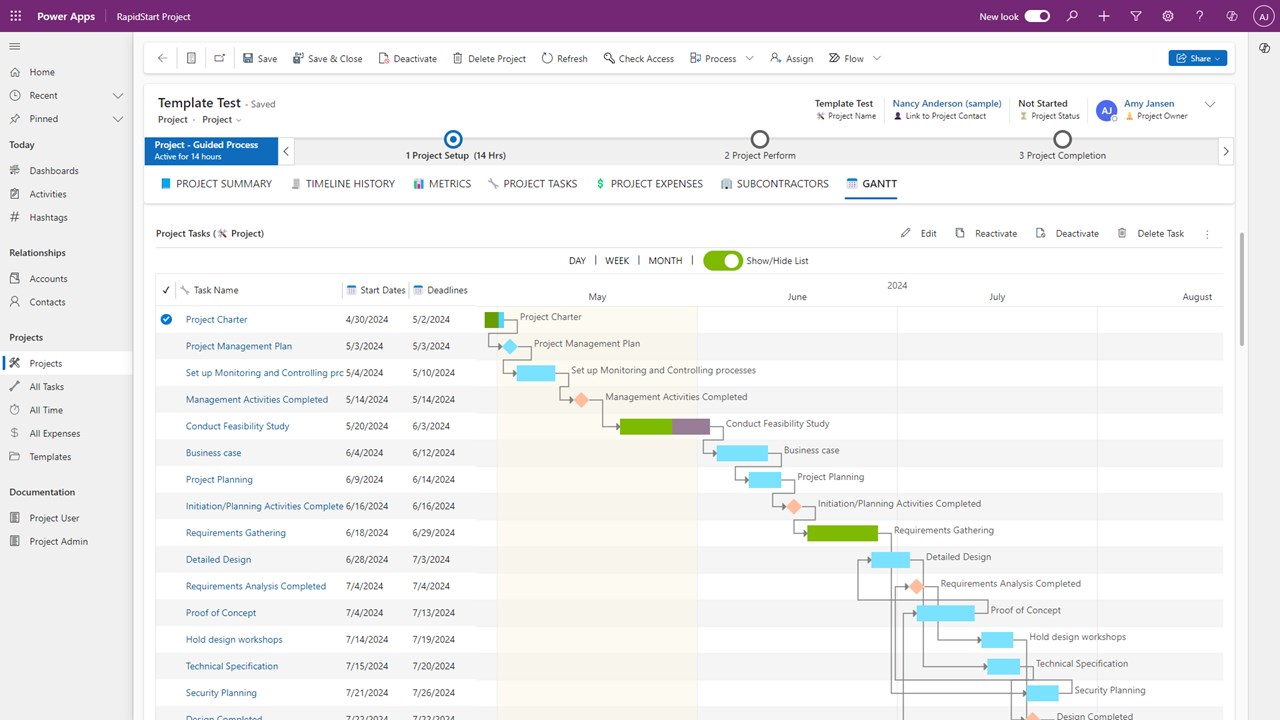Open the Nancy Anderson (sample) contact link
This screenshot has width=1280, height=720.
pos(947,103)
